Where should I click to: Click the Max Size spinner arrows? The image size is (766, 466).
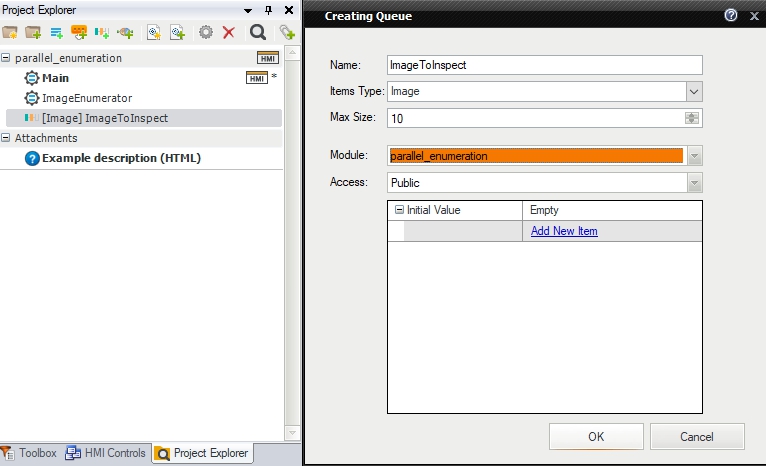pyautogui.click(x=691, y=118)
